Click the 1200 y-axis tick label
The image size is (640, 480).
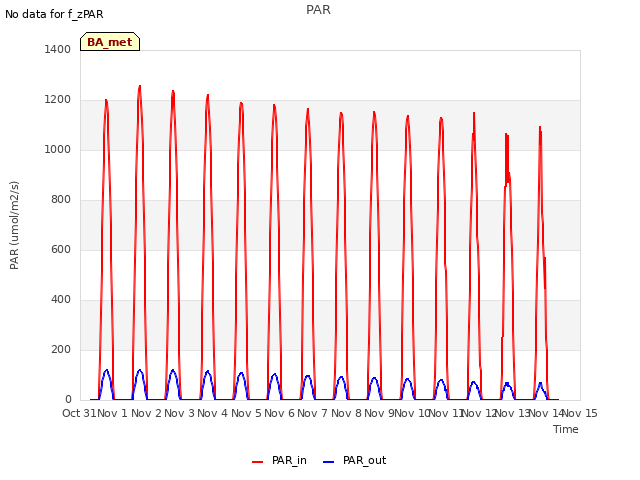click(58, 100)
